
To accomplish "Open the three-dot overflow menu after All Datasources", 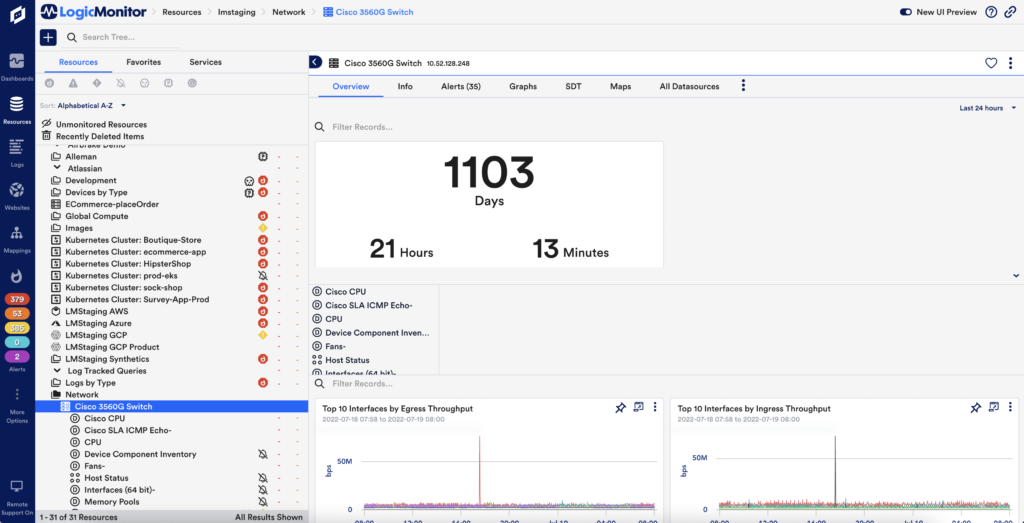I will tap(743, 86).
